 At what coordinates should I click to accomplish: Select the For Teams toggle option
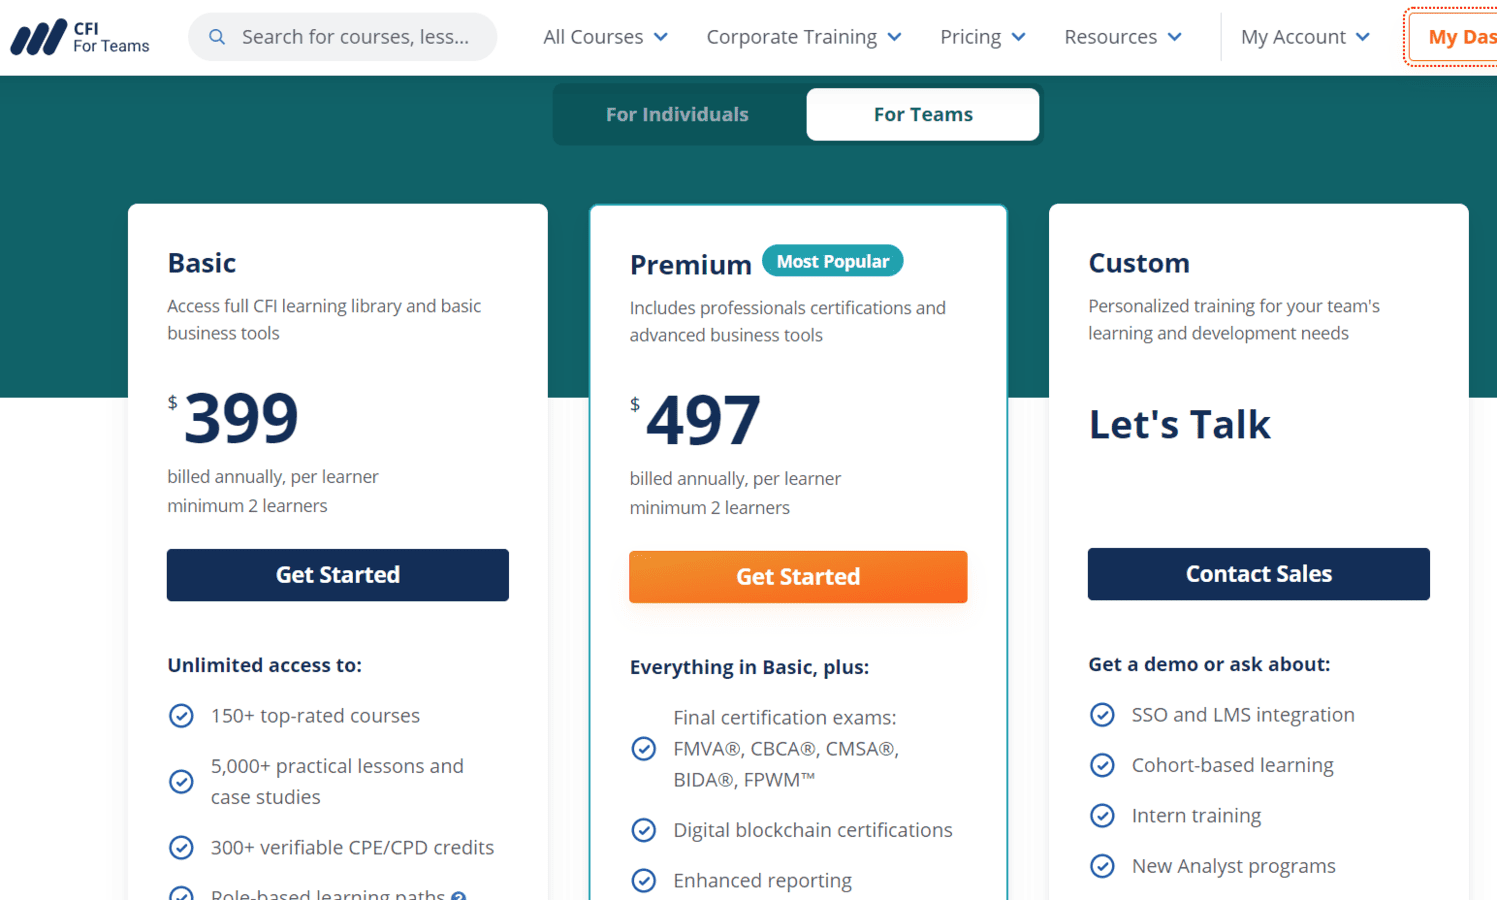click(x=922, y=114)
